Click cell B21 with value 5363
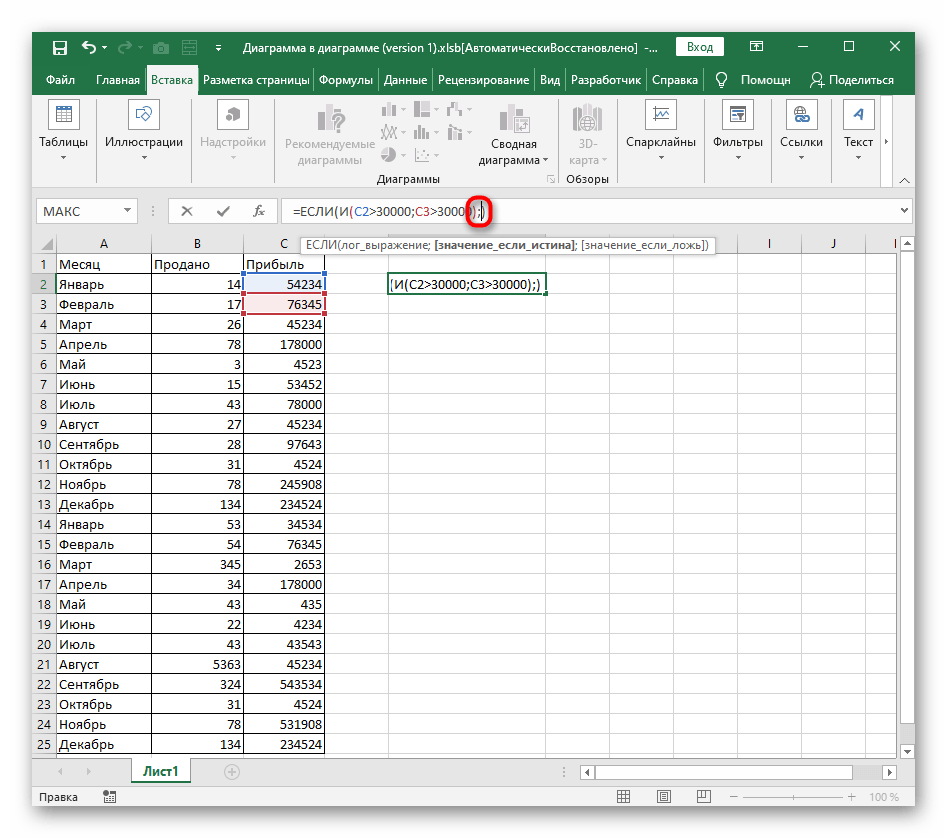This screenshot has height=838, width=947. pos(197,665)
